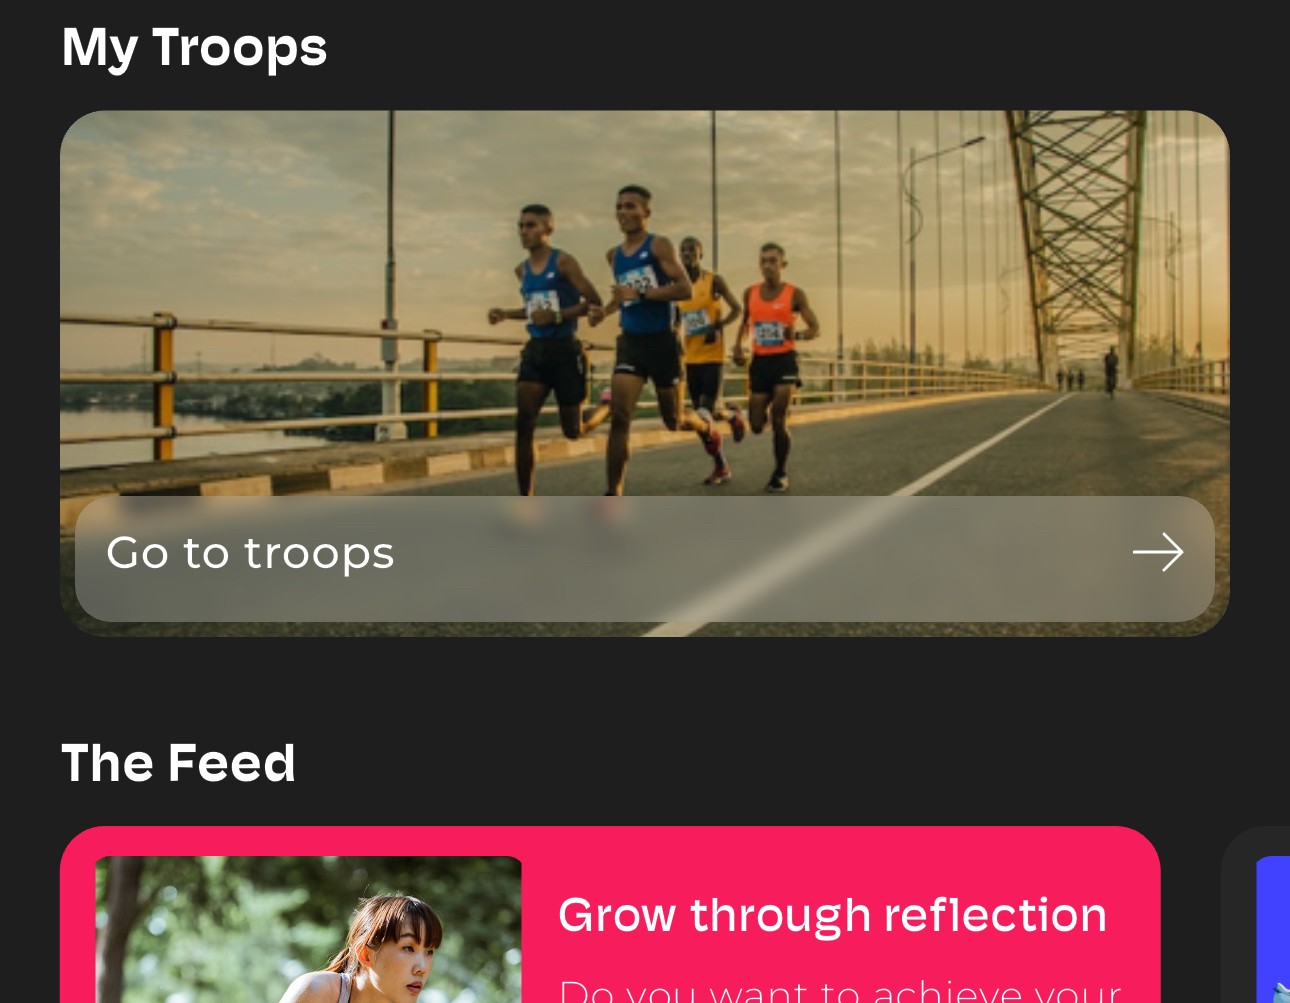Tap the blue thumbnail on next card
This screenshot has height=1003, width=1290.
coord(1273,930)
